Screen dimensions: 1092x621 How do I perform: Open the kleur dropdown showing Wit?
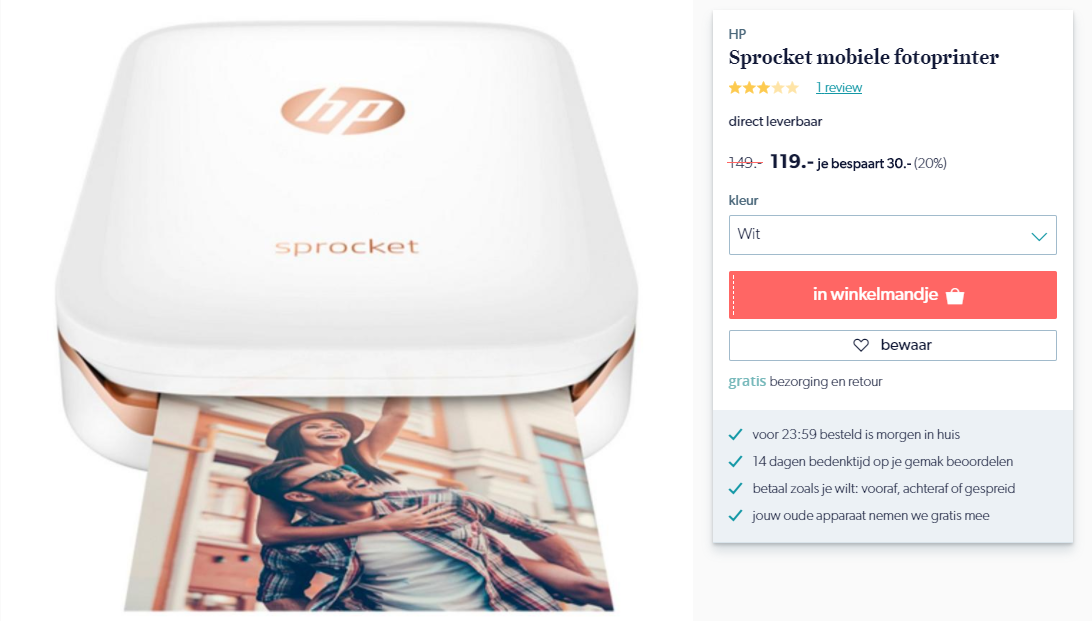coord(893,235)
